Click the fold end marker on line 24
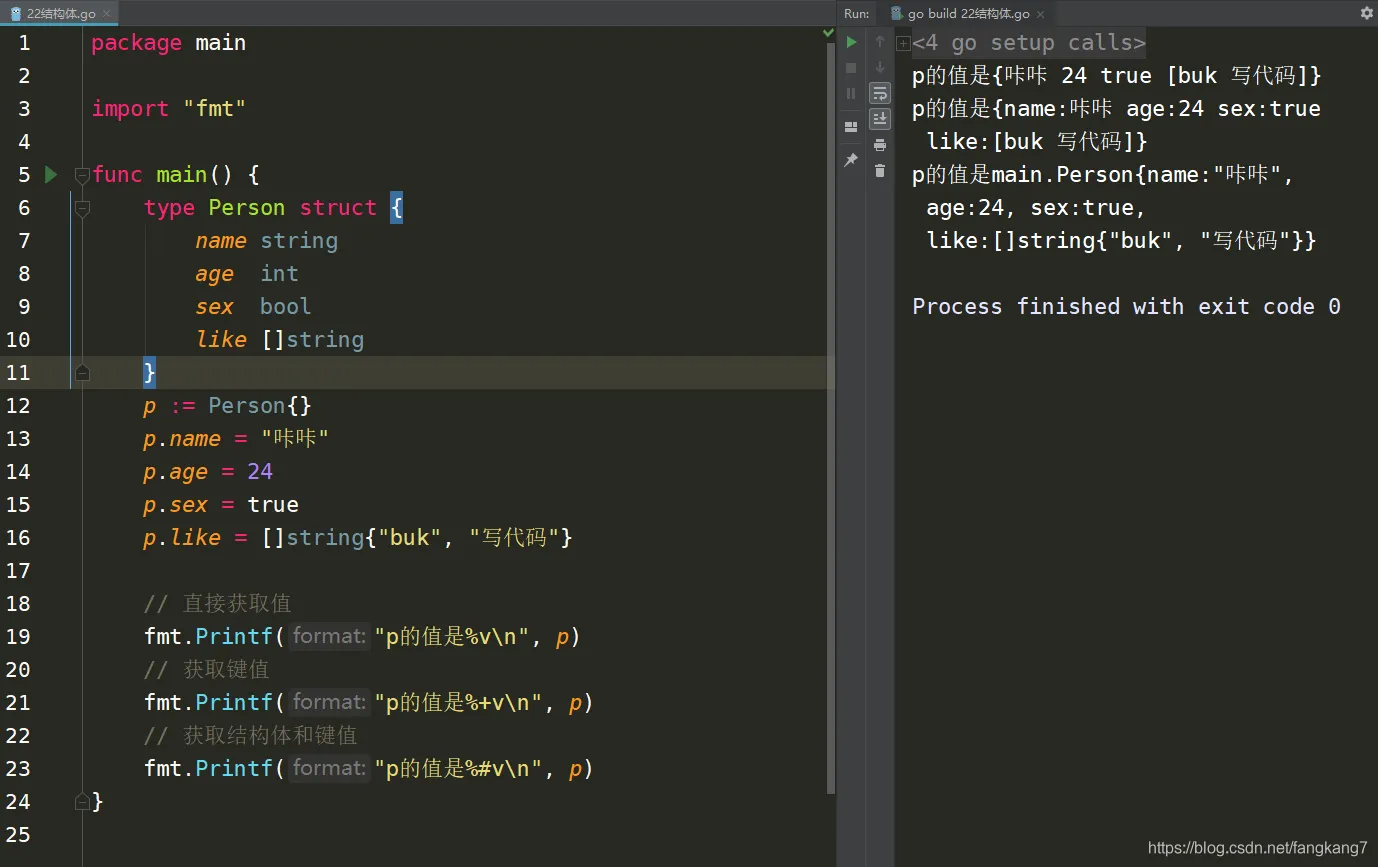The width and height of the screenshot is (1378, 867). tap(83, 801)
